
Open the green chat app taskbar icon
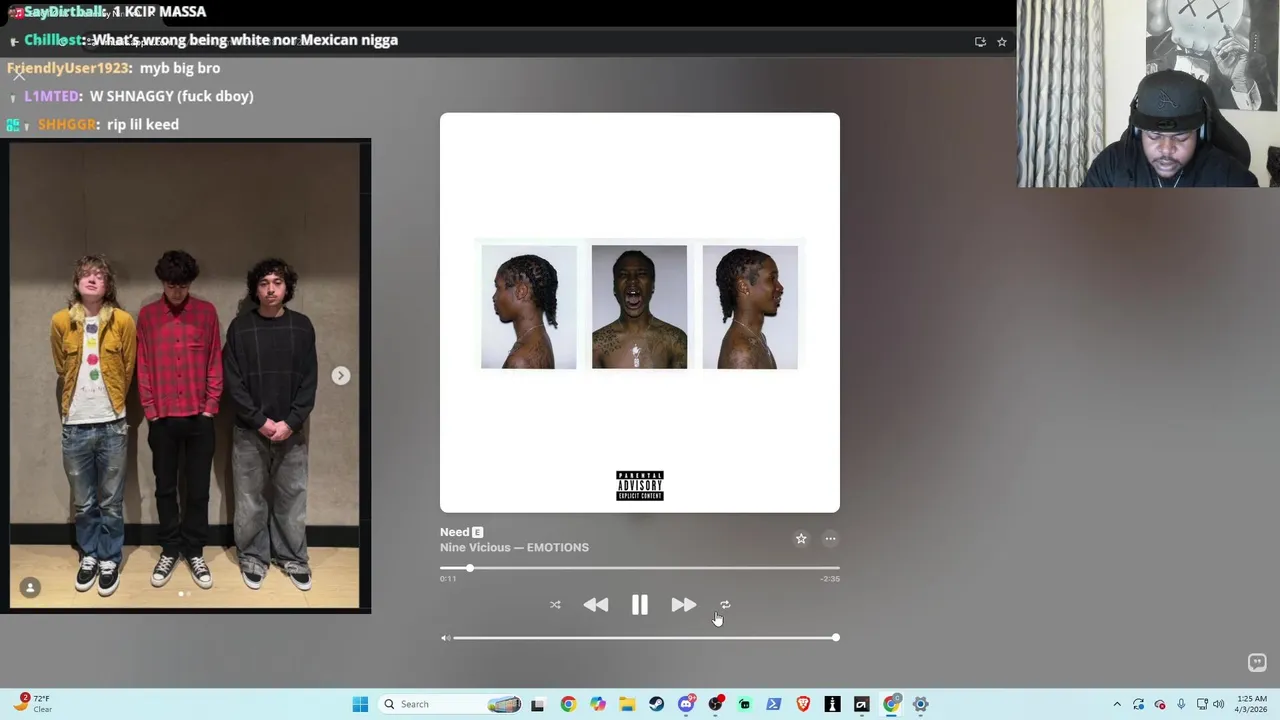pyautogui.click(x=744, y=704)
